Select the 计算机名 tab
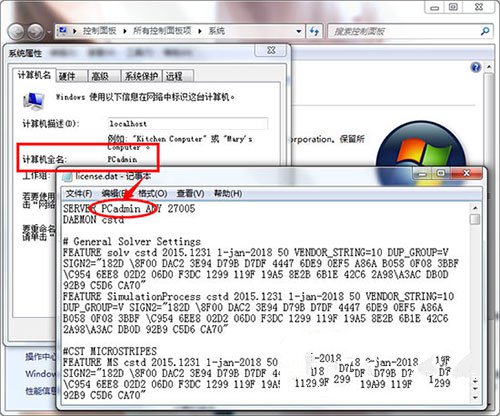 coord(34,75)
